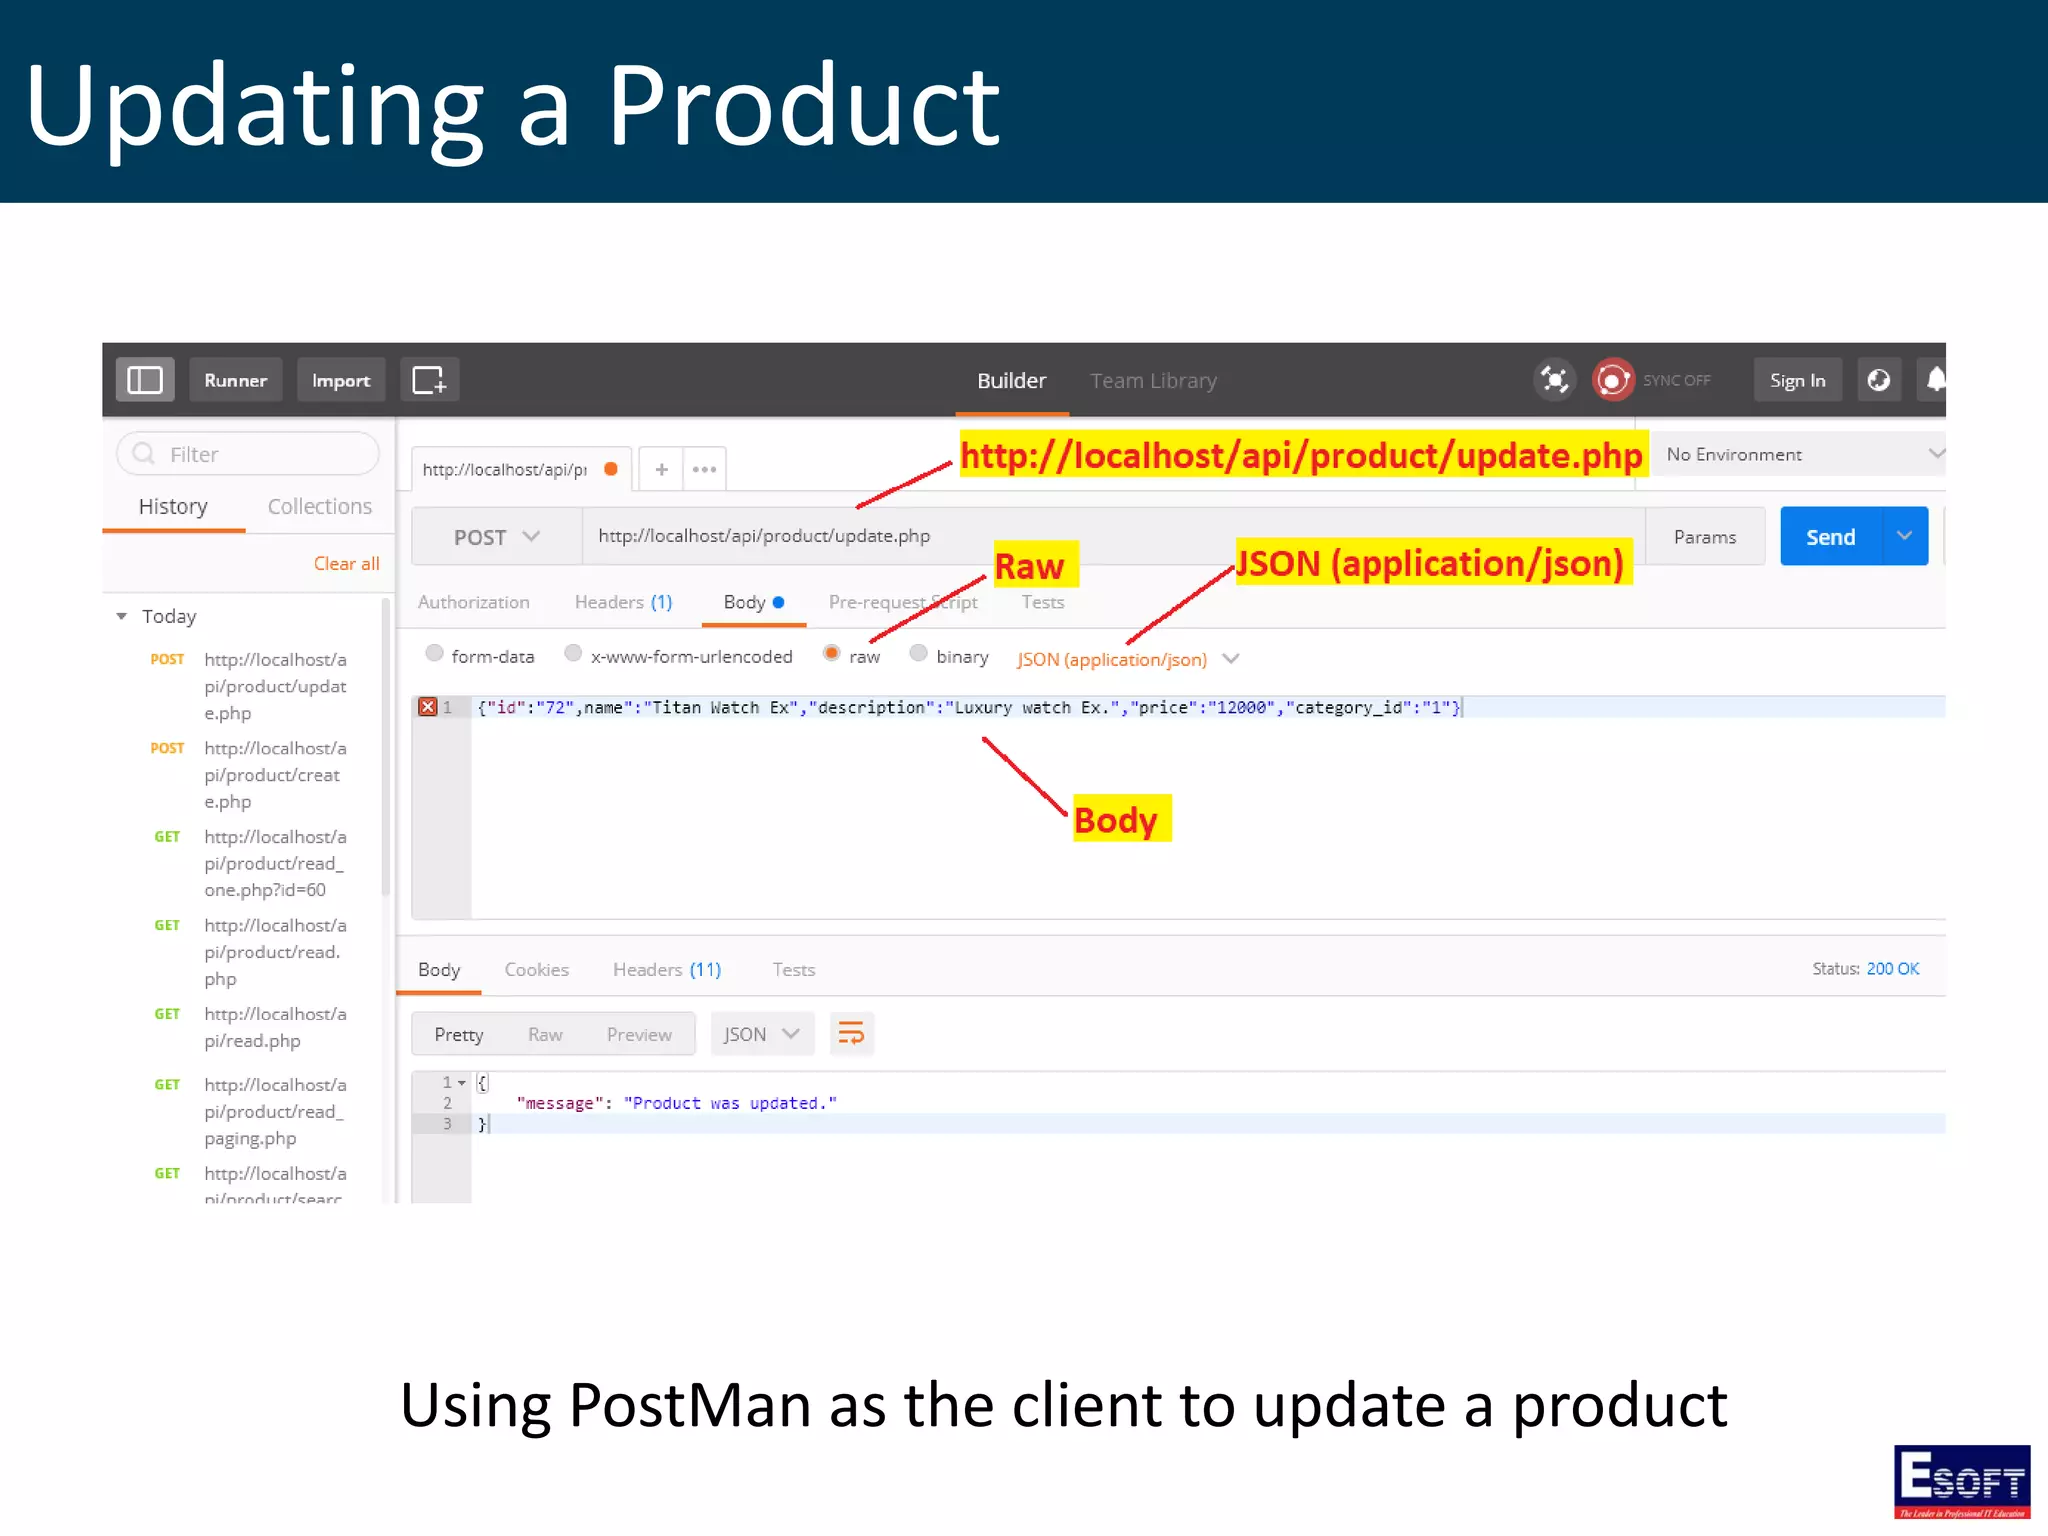This screenshot has height=1536, width=2048.
Task: Switch response view to Raw
Action: tap(545, 1034)
